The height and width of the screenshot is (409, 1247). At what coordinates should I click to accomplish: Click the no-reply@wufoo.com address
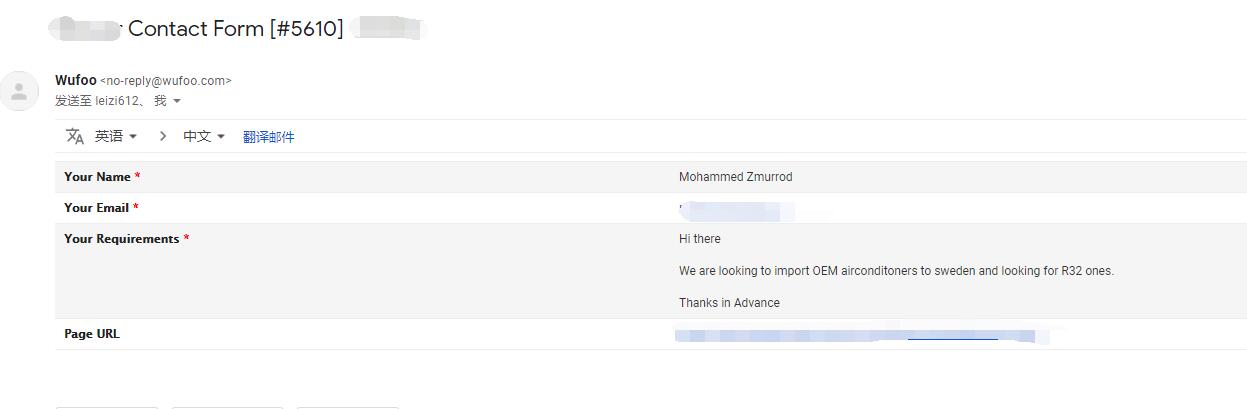point(166,81)
